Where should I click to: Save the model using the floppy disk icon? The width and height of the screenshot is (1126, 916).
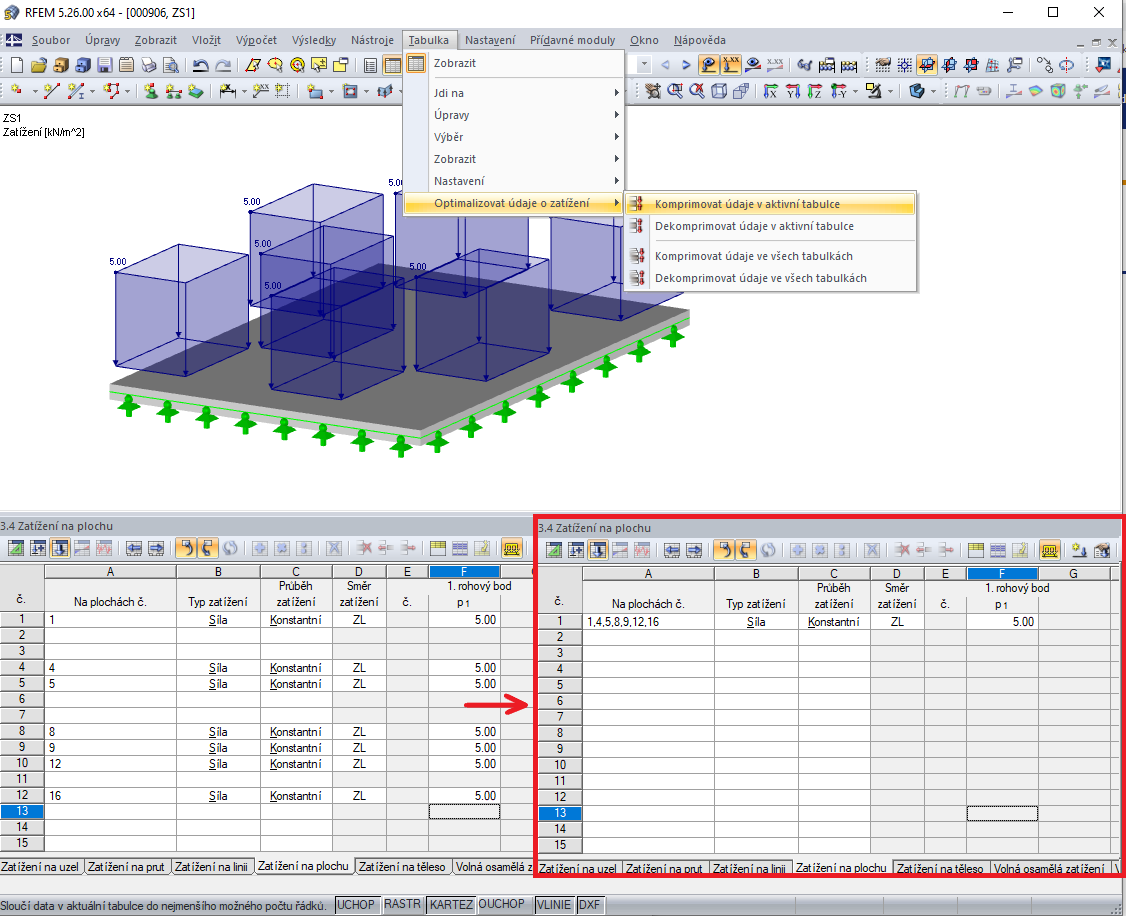(x=105, y=65)
